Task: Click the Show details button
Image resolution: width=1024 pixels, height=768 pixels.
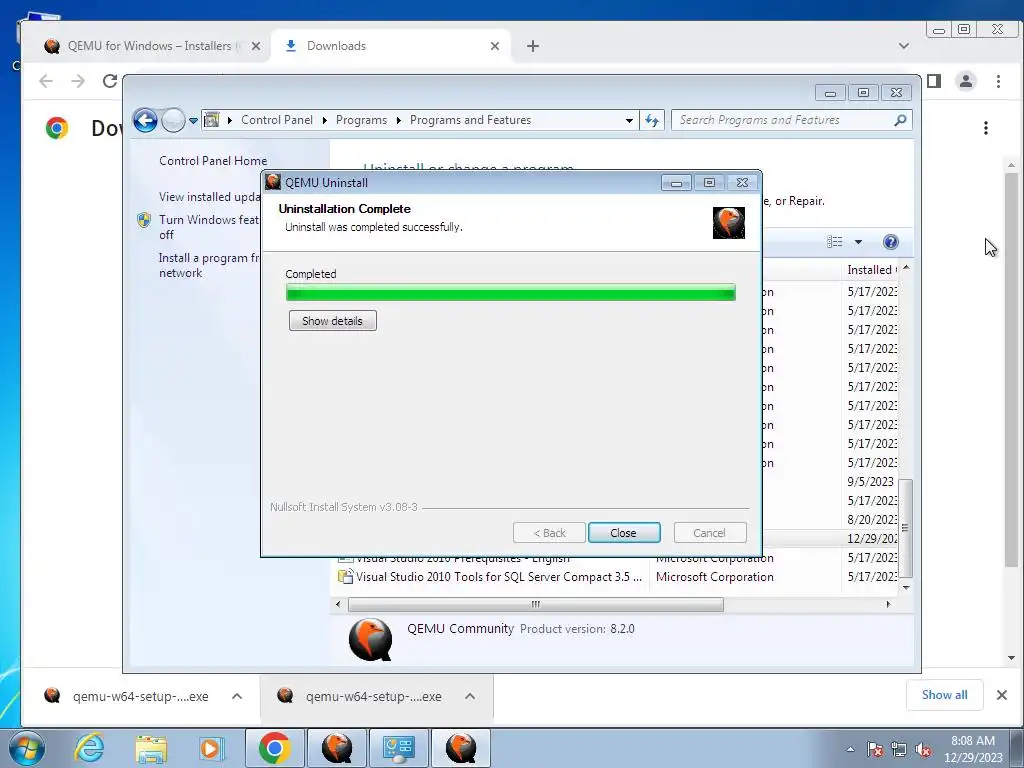Action: click(332, 321)
